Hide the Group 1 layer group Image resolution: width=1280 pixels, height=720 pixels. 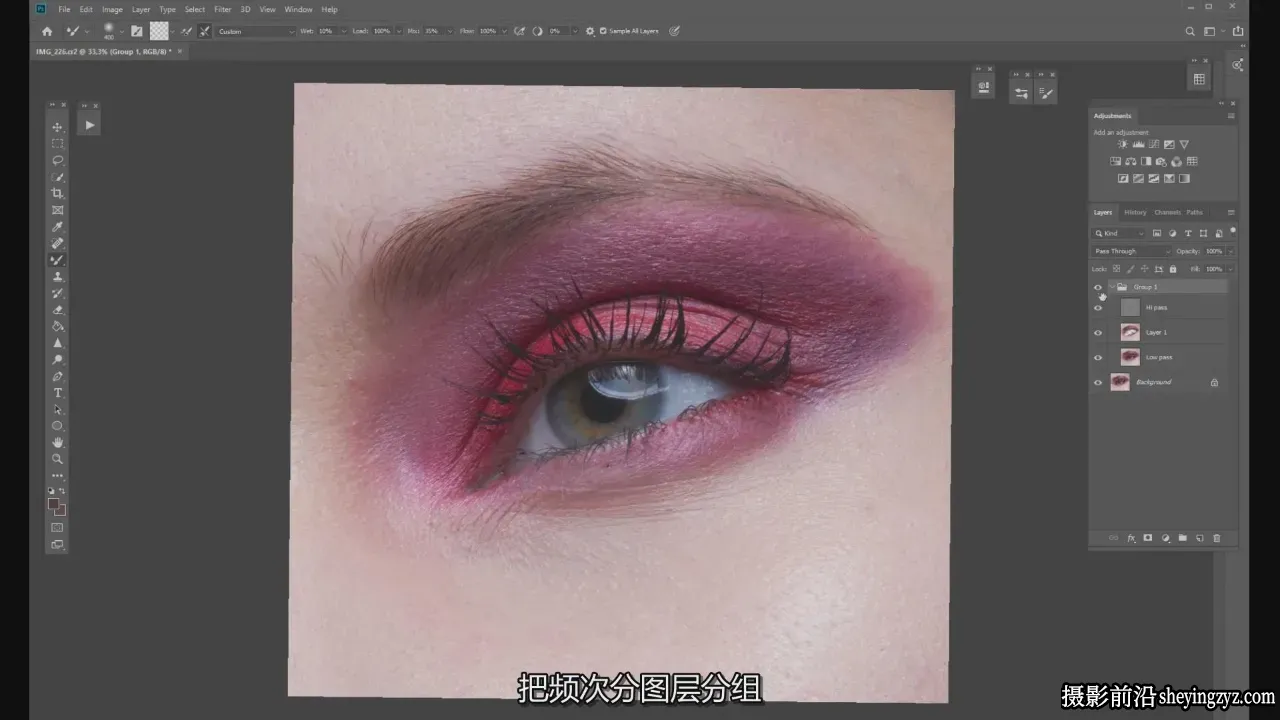[1098, 287]
